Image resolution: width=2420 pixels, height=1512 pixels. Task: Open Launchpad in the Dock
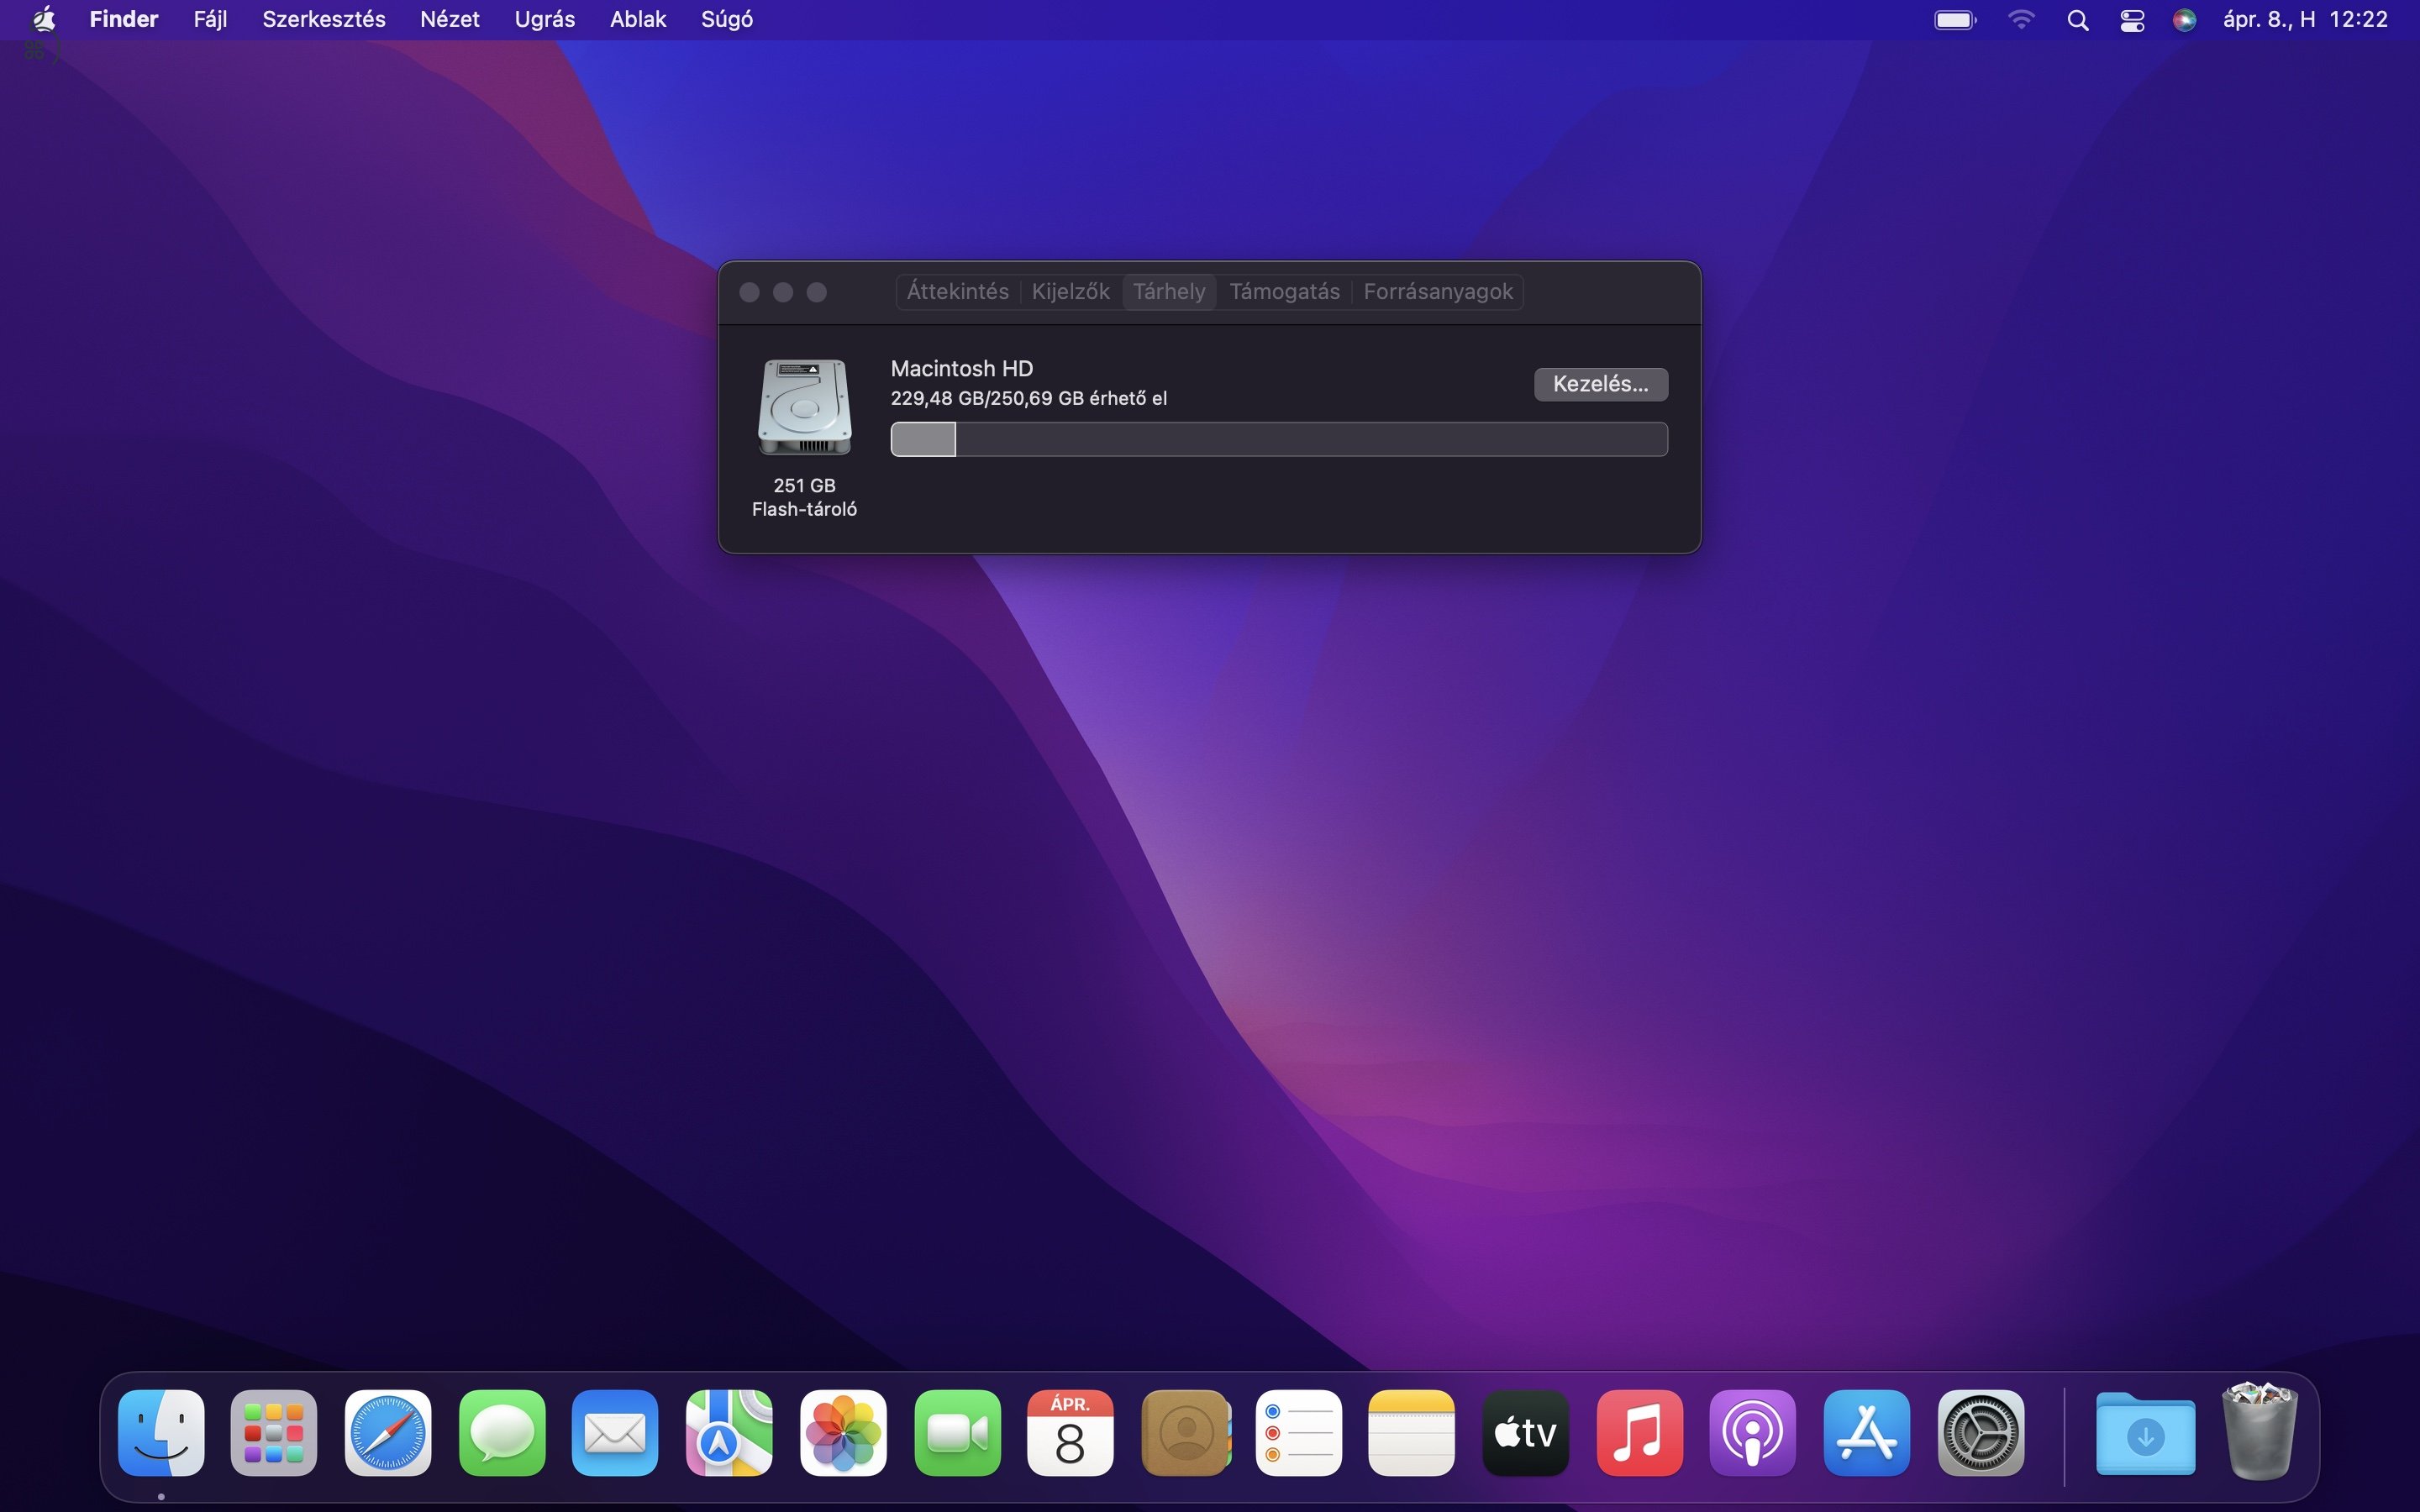click(274, 1432)
